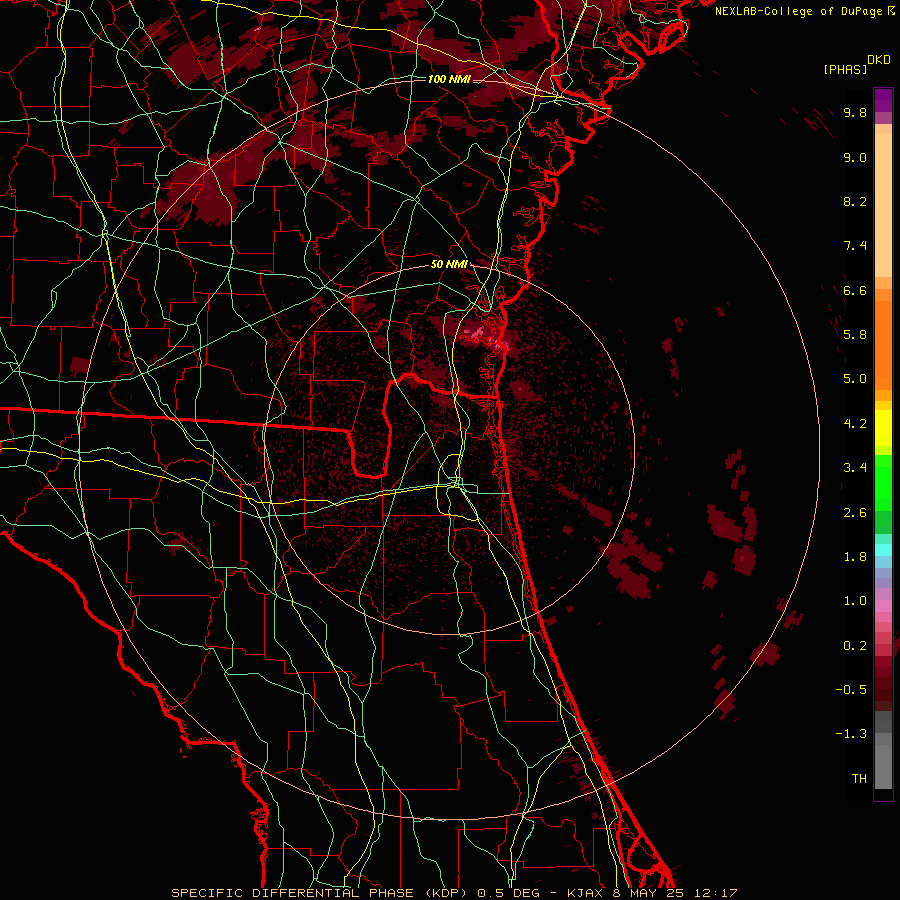900x900 pixels.
Task: Pick the orange band on the color scale
Action: [x=883, y=346]
